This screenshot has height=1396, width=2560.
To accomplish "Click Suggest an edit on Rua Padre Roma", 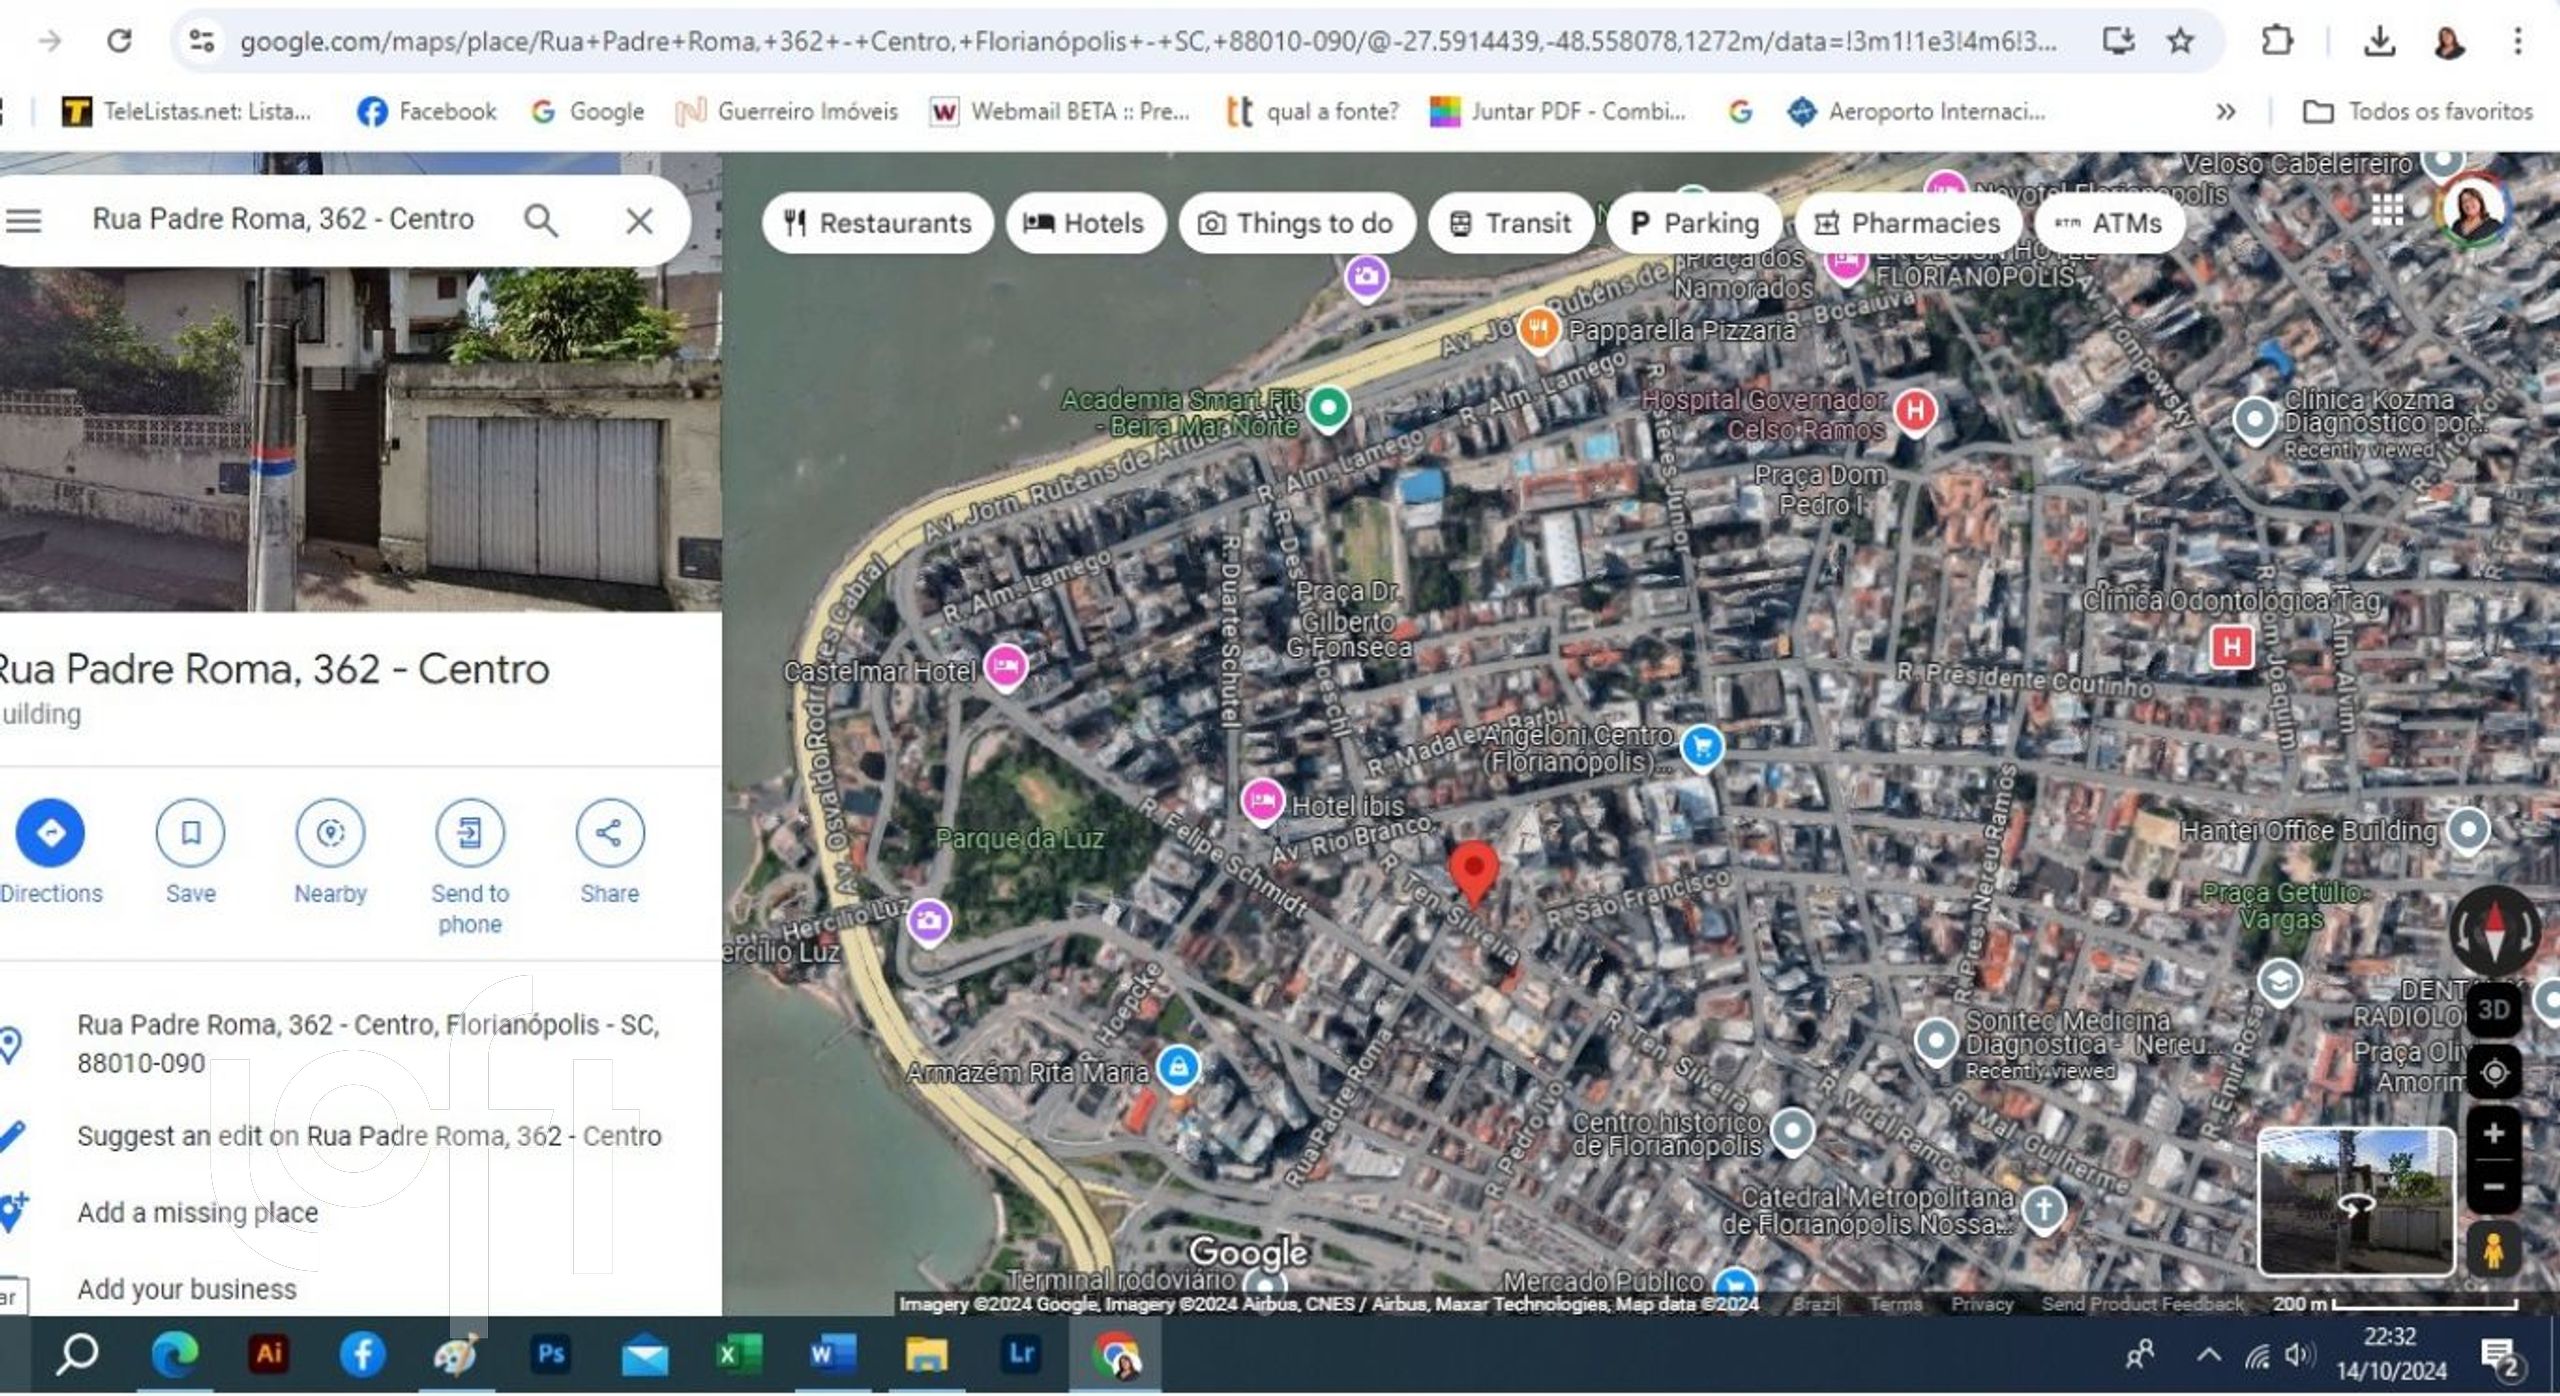I will coord(369,1136).
